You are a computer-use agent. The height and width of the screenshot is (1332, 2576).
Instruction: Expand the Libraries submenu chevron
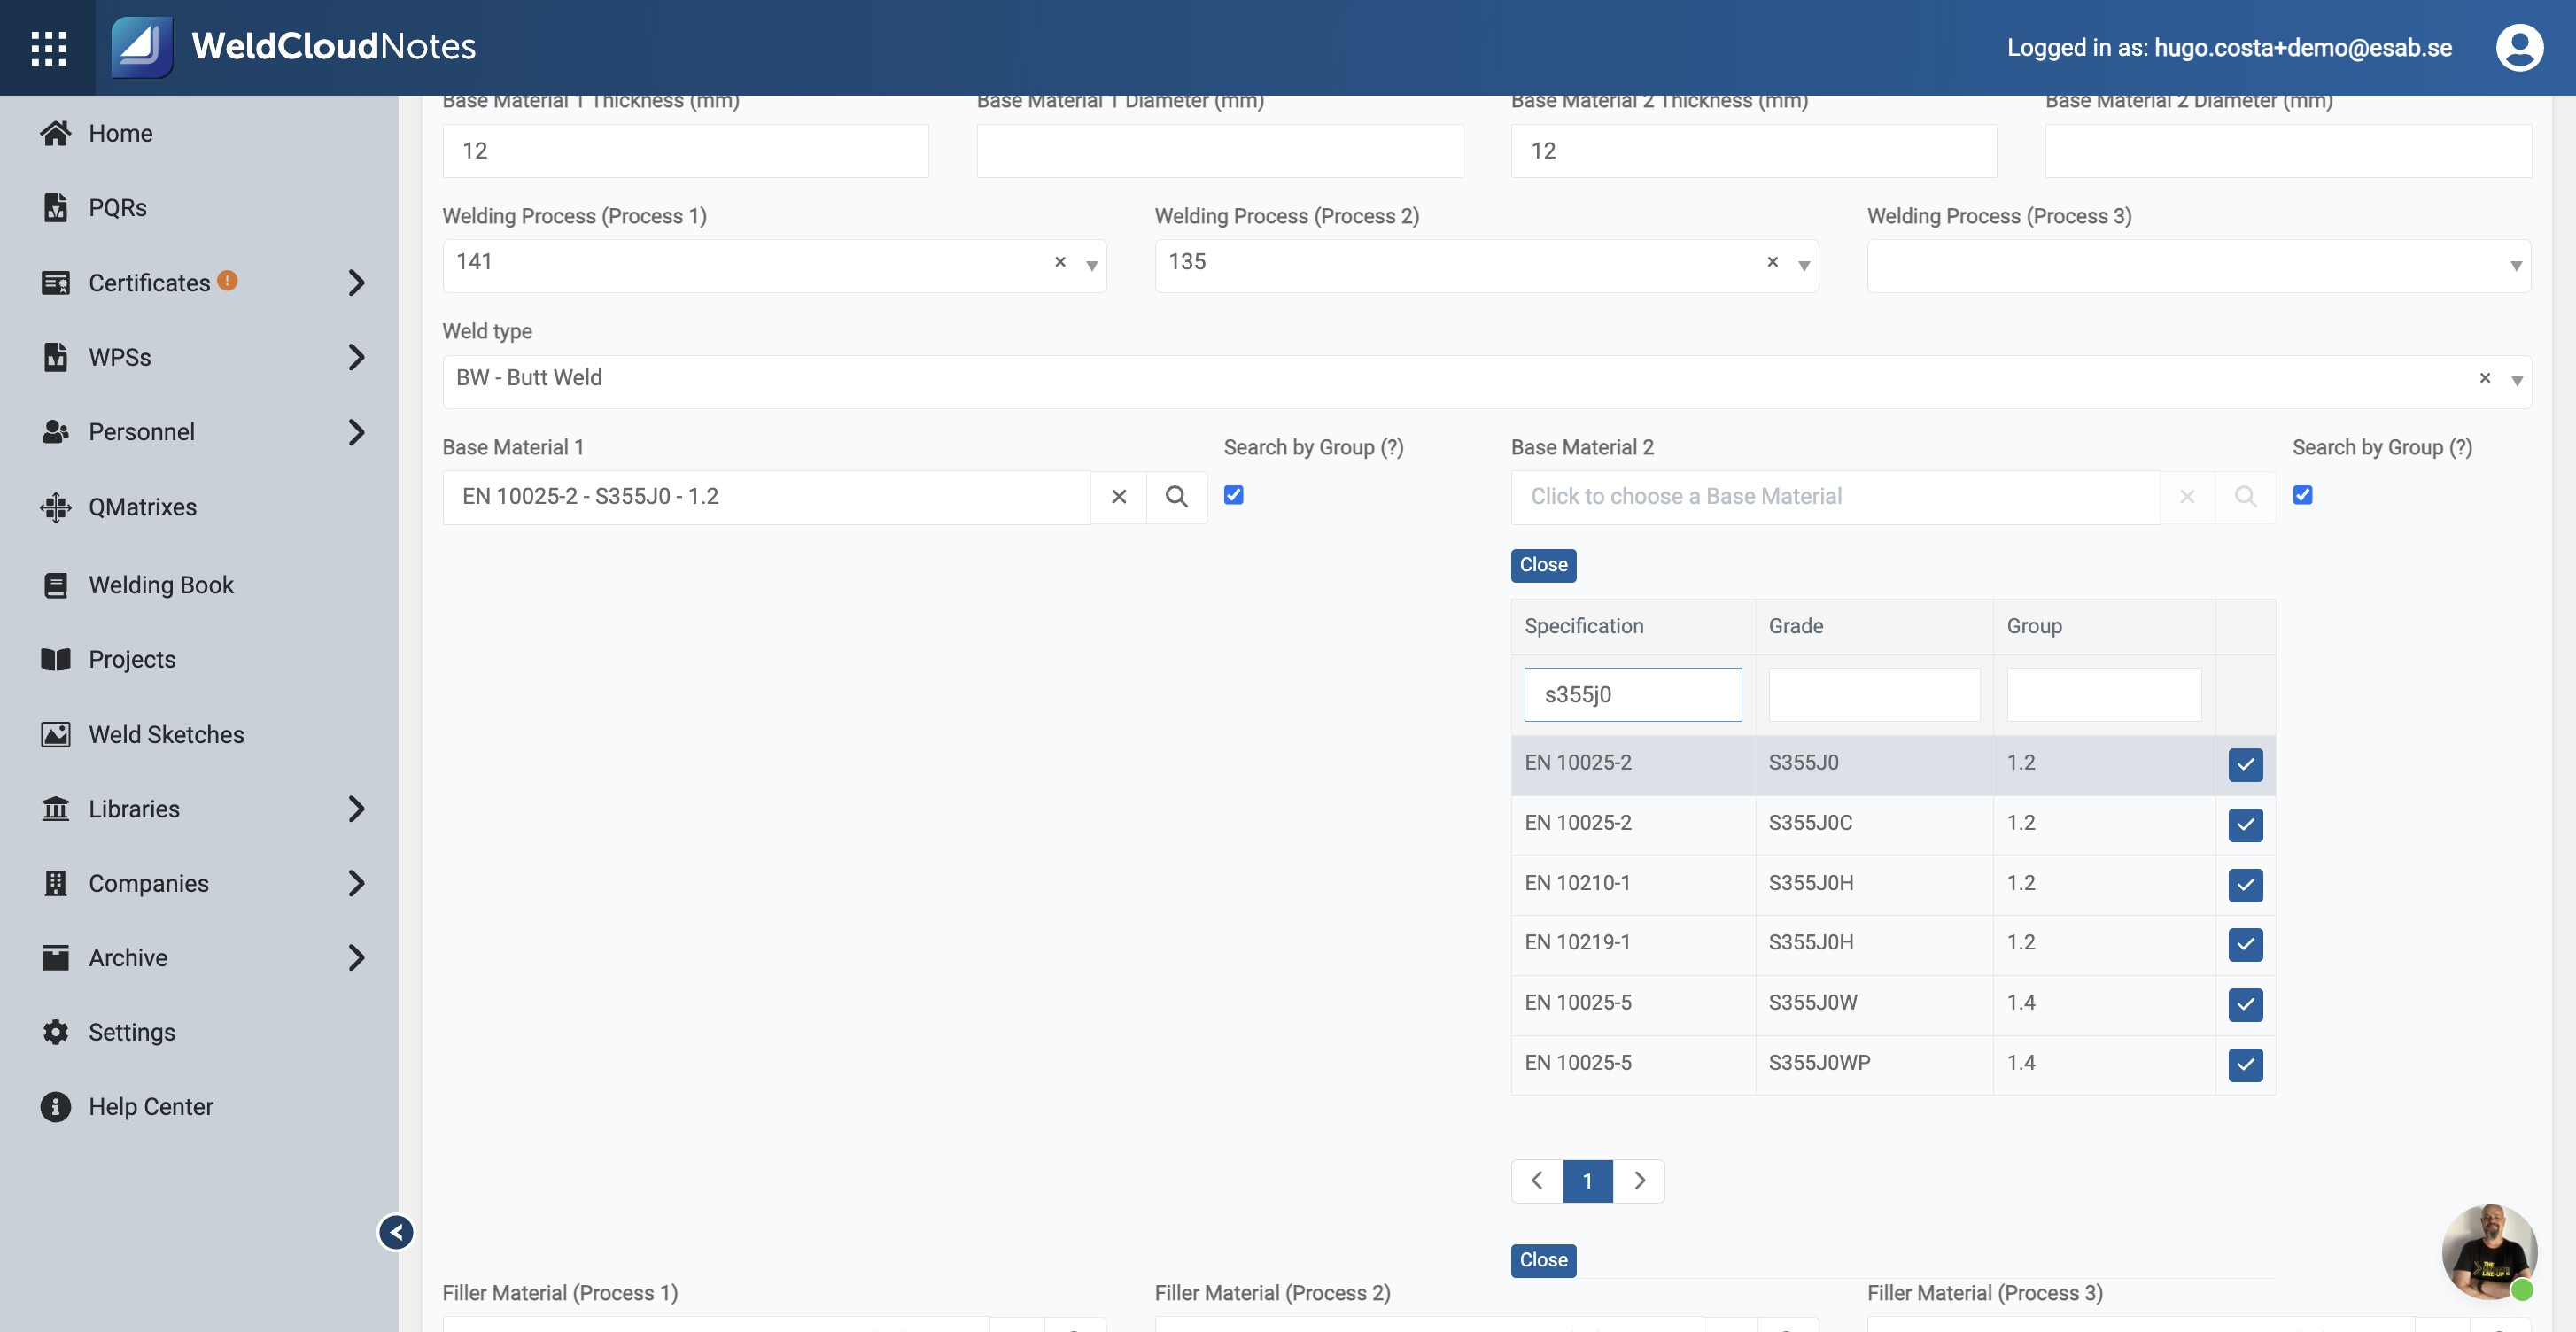tap(356, 809)
